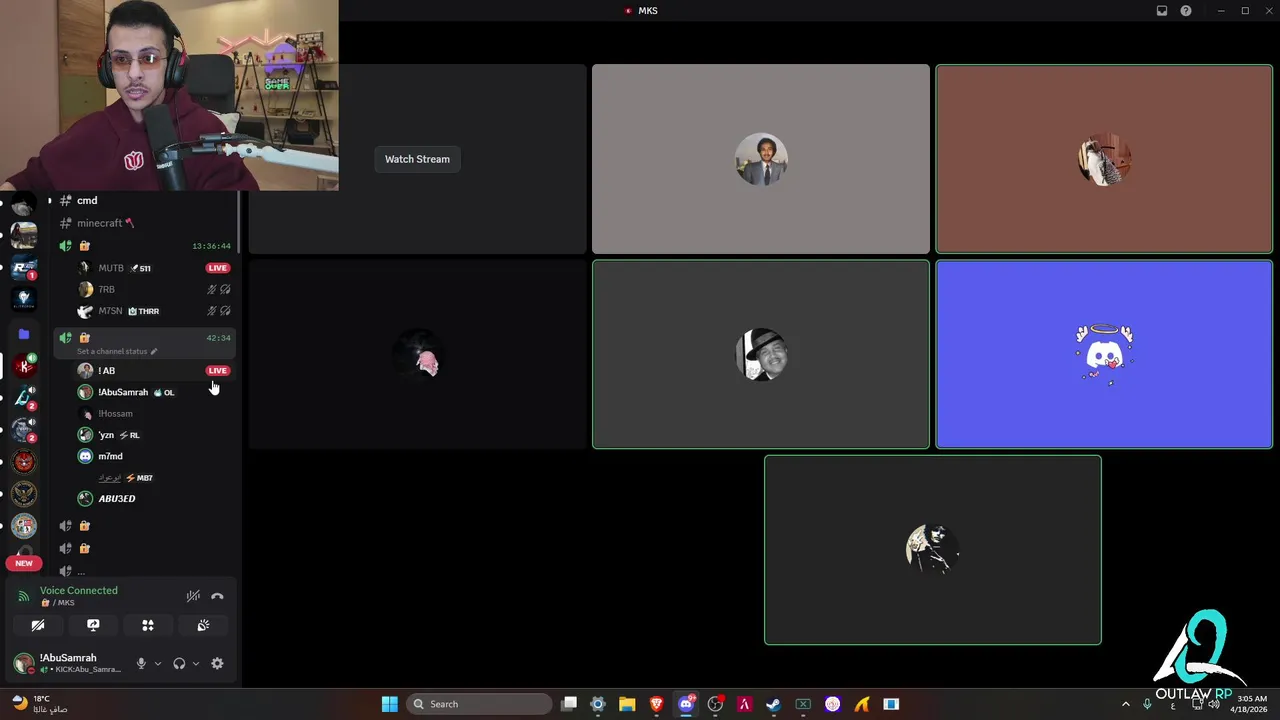
Task: Toggle noise suppression icon
Action: pos(193,596)
